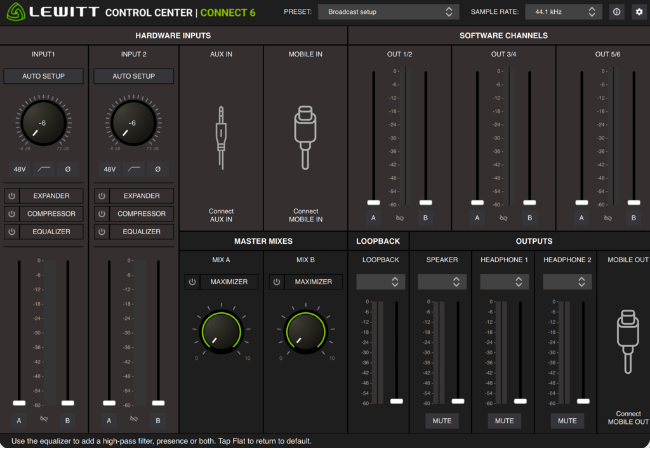The height and width of the screenshot is (449, 650).
Task: Click Connect AUX IN text
Action: click(x=221, y=215)
